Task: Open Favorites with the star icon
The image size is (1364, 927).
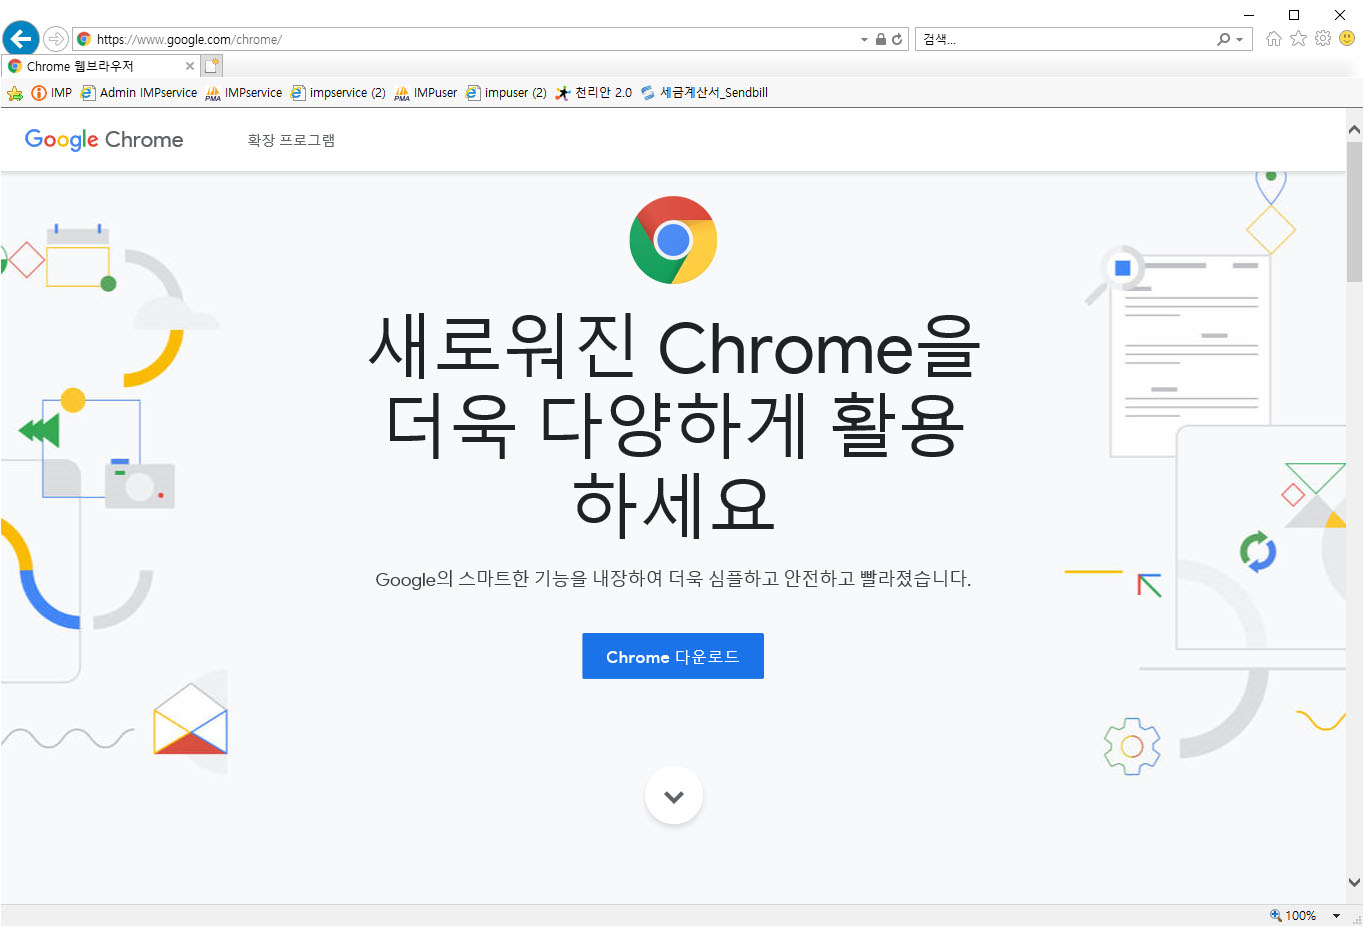Action: [x=1298, y=38]
